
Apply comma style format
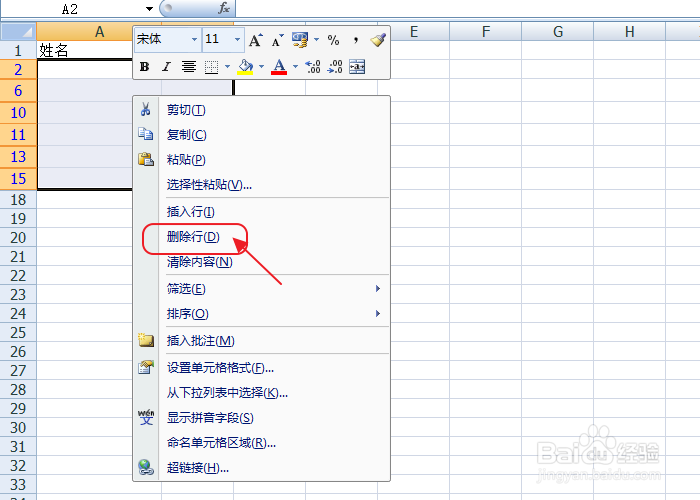point(356,40)
